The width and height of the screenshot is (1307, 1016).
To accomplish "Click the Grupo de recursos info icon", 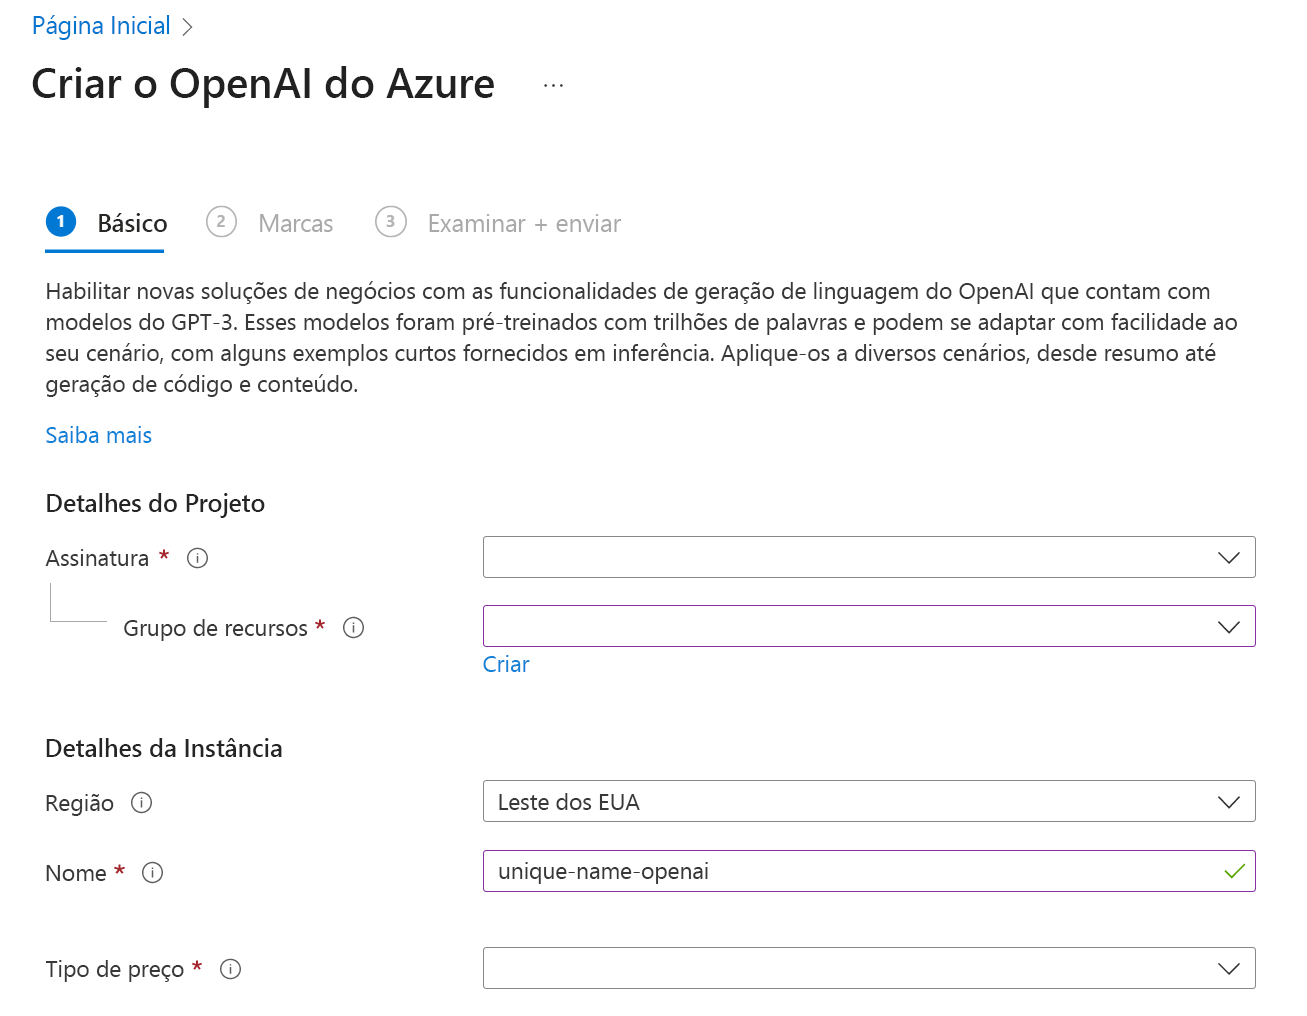I will point(353,628).
